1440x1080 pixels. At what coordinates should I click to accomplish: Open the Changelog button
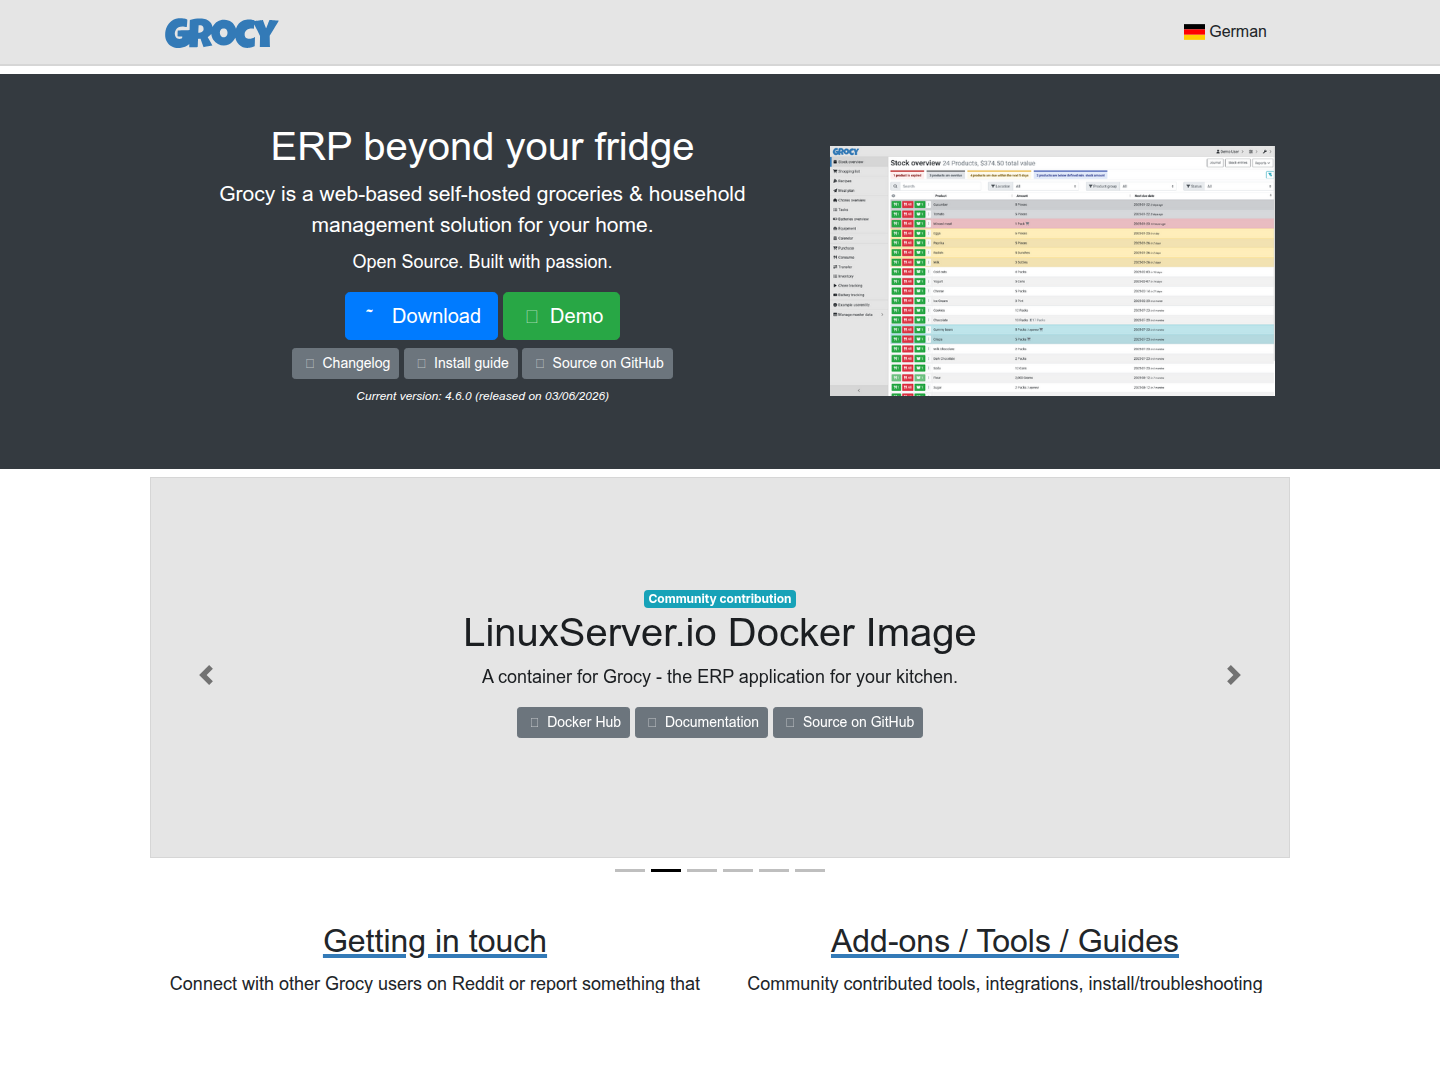point(346,363)
